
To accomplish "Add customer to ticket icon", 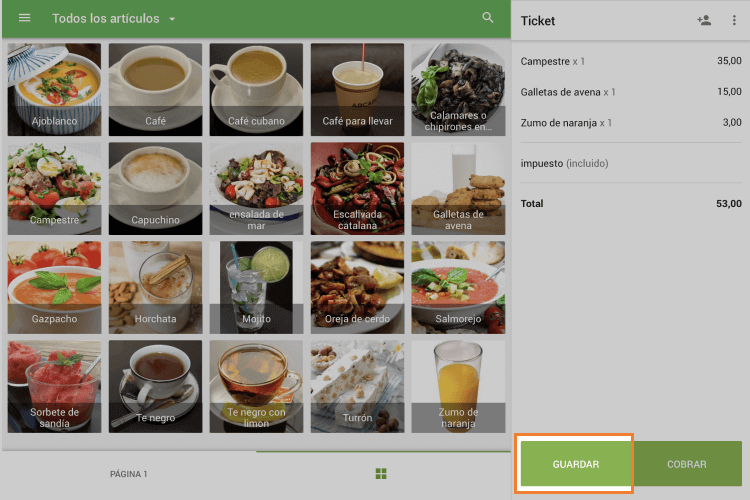I will [x=704, y=20].
